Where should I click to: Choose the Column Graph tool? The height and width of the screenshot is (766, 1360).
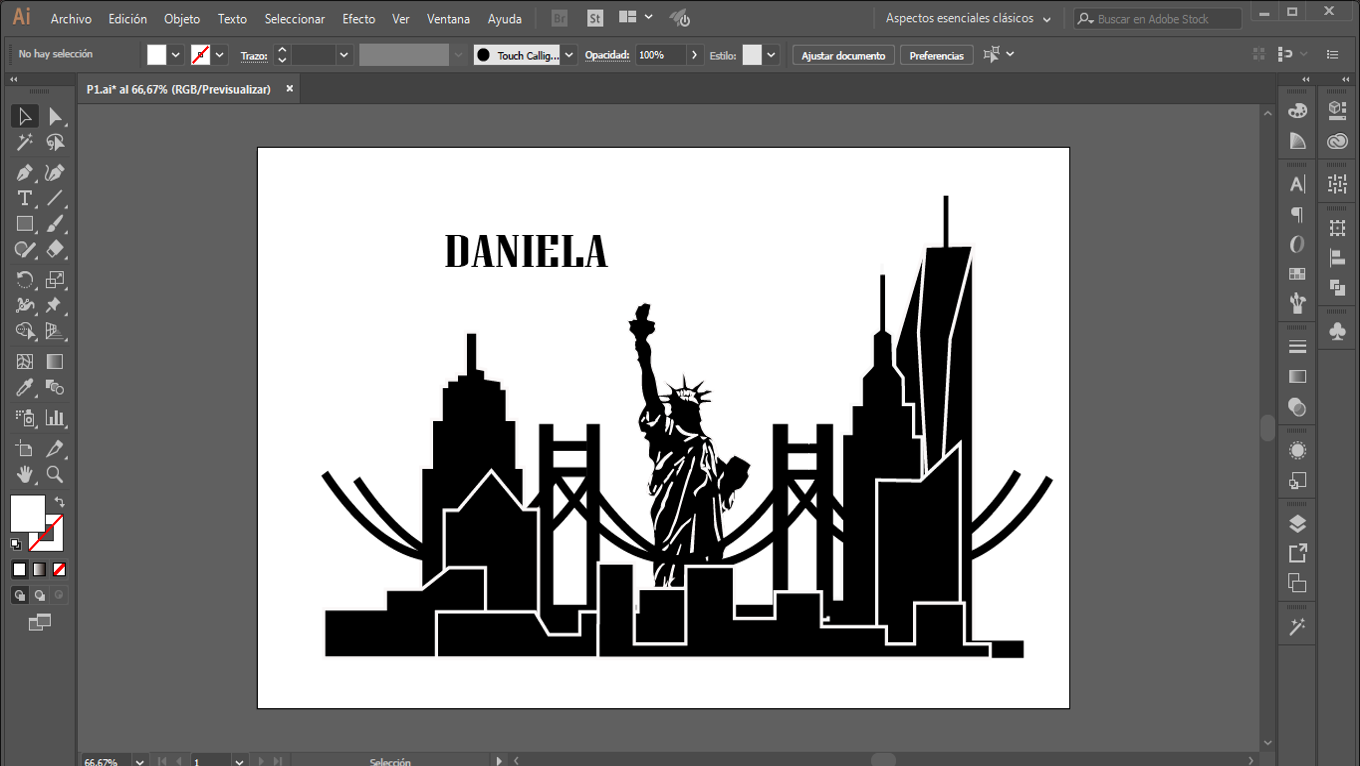(x=55, y=418)
